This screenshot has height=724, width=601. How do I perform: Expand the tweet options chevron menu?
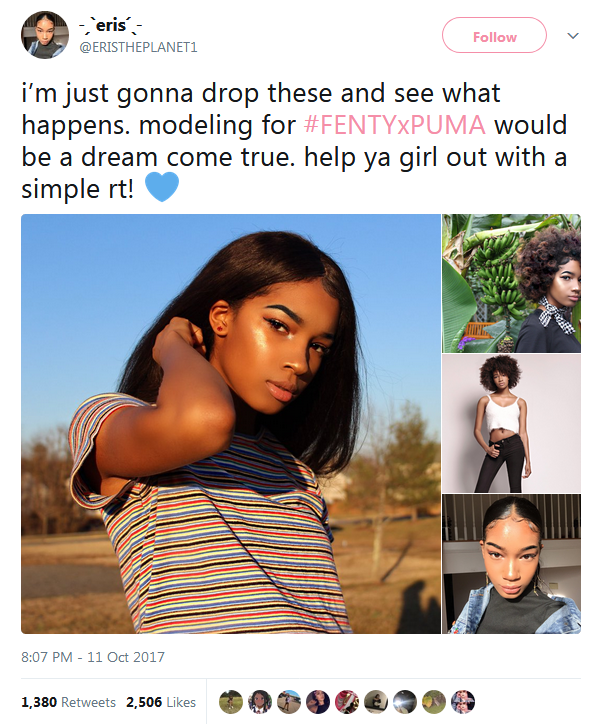pos(572,36)
